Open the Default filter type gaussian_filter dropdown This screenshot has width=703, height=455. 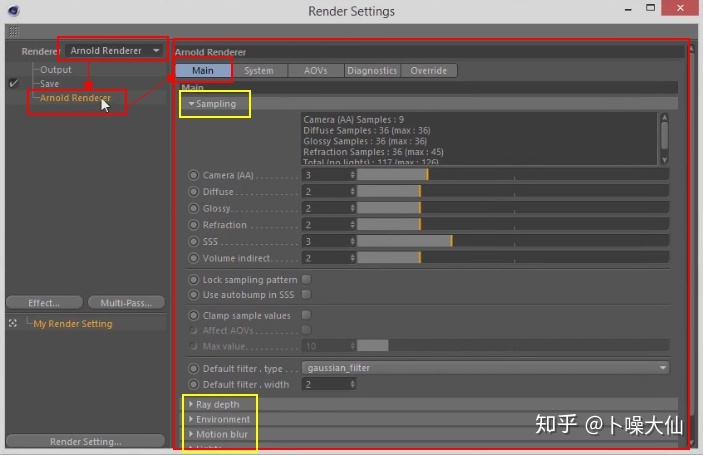[x=486, y=368]
